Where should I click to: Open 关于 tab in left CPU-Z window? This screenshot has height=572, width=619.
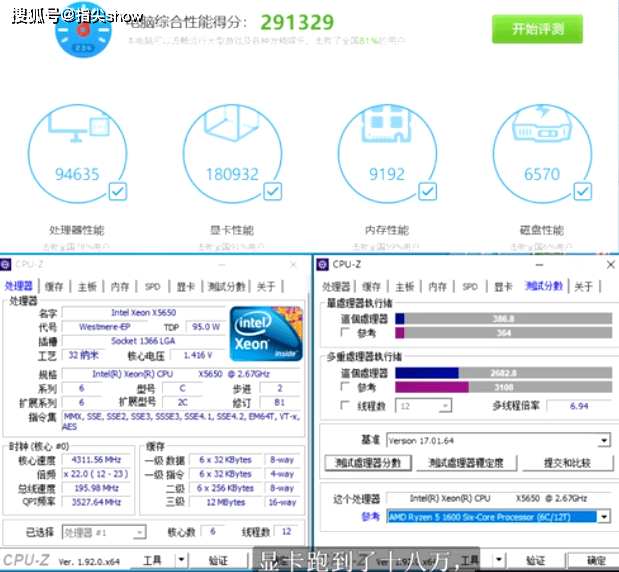coord(266,287)
